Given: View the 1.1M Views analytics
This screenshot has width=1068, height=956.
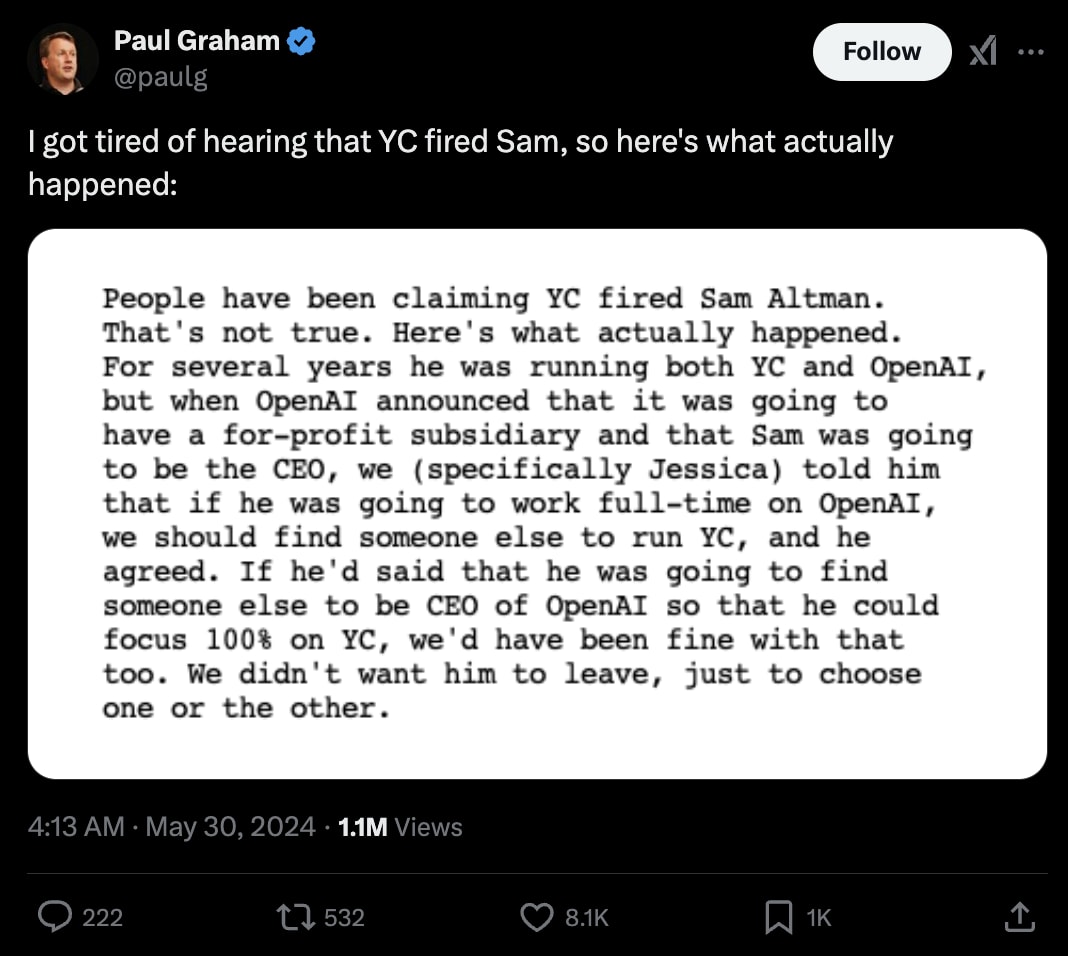Looking at the screenshot, I should click(x=400, y=827).
